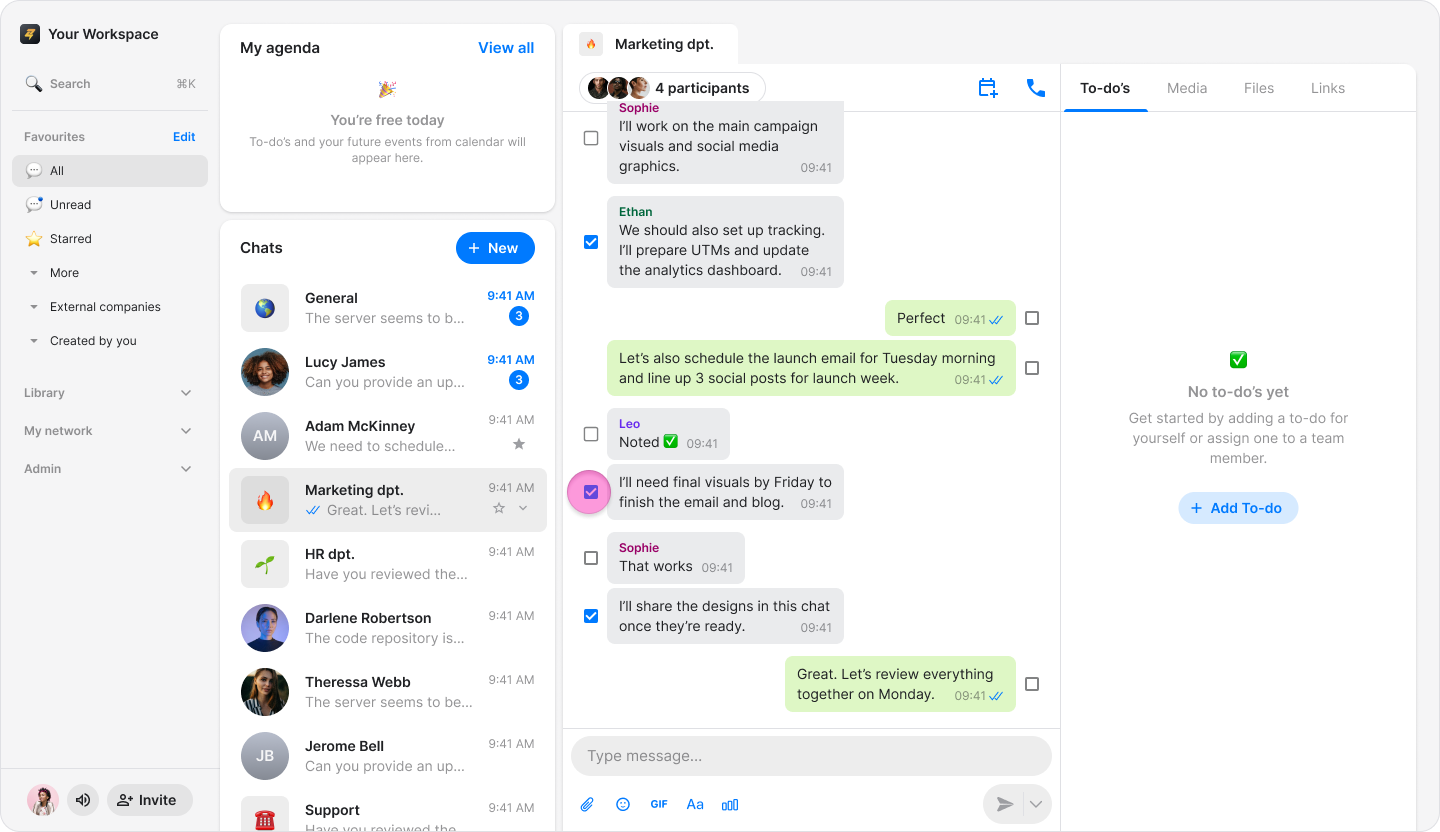The height and width of the screenshot is (832, 1440).
Task: Check the box next to launch email message
Action: (x=1032, y=368)
